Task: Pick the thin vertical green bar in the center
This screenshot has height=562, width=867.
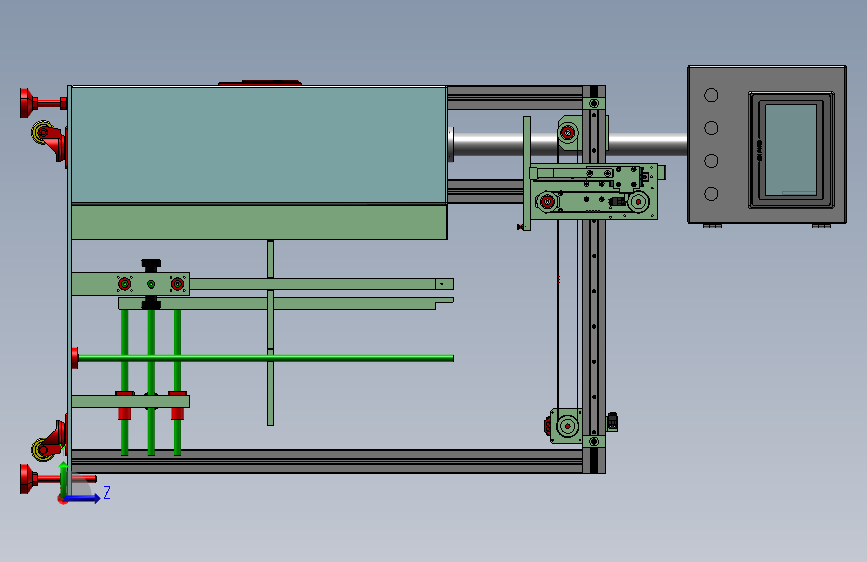Action: point(270,332)
